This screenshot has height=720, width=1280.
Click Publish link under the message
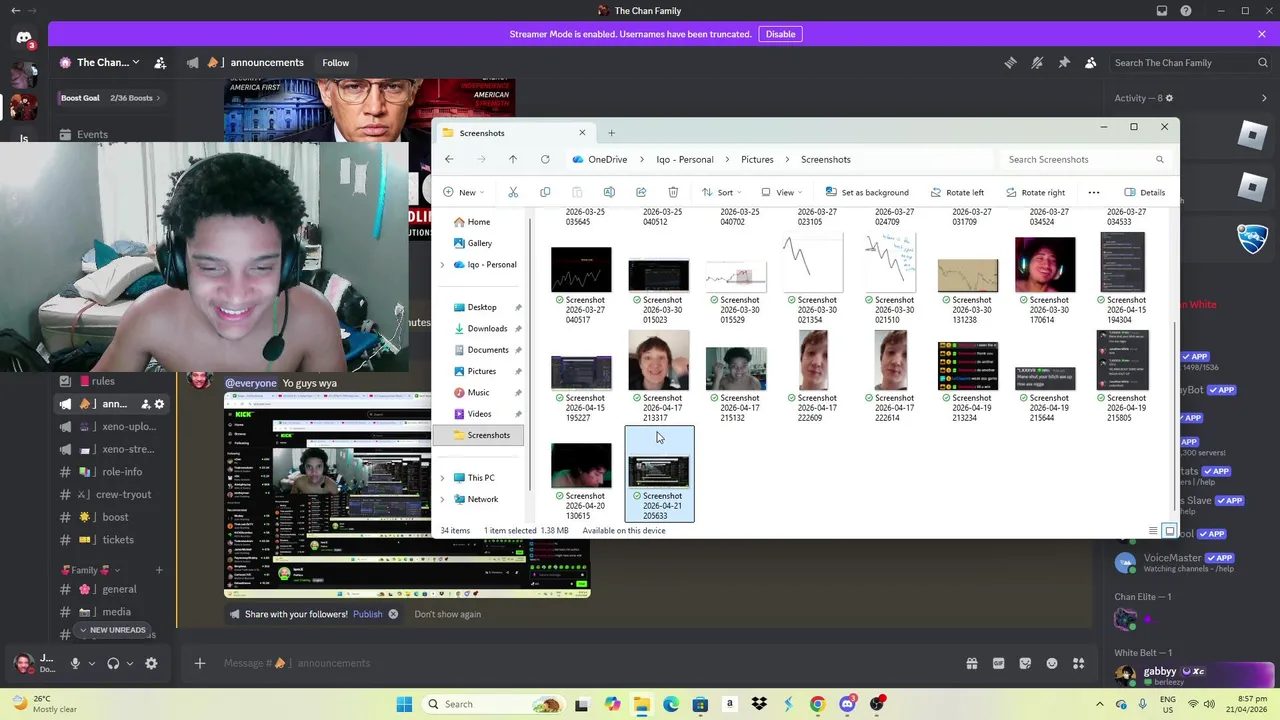(x=367, y=614)
